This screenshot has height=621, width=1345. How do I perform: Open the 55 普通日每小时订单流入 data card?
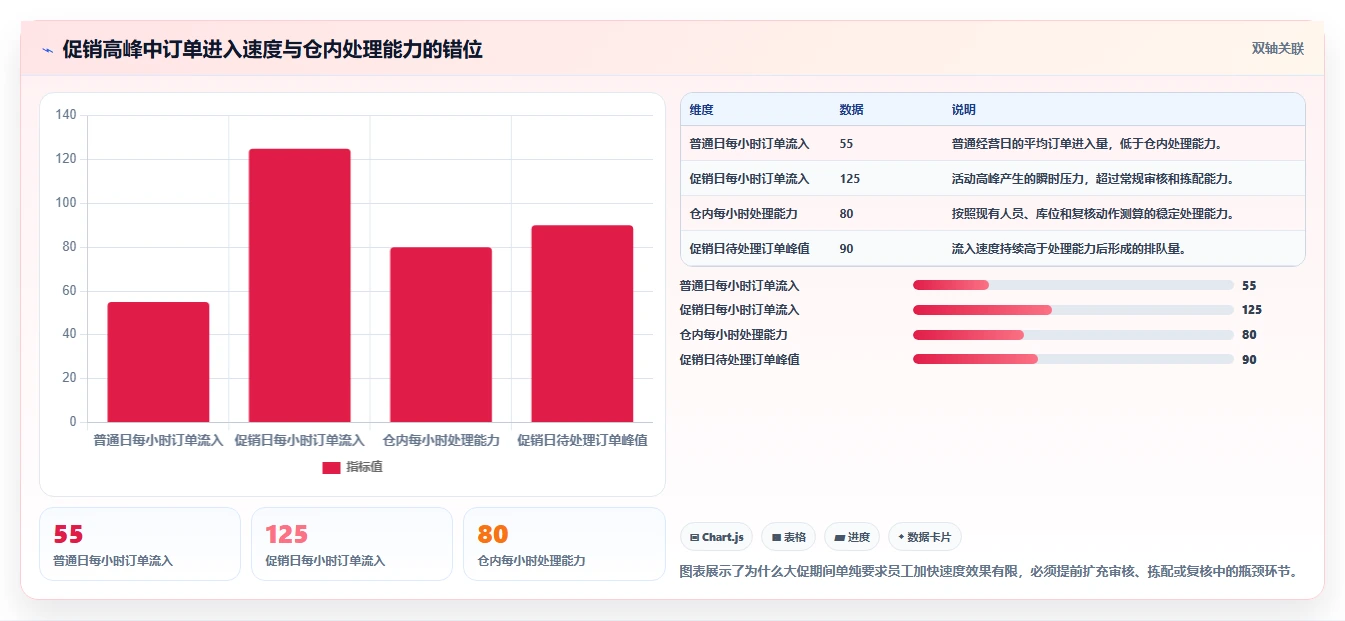140,544
